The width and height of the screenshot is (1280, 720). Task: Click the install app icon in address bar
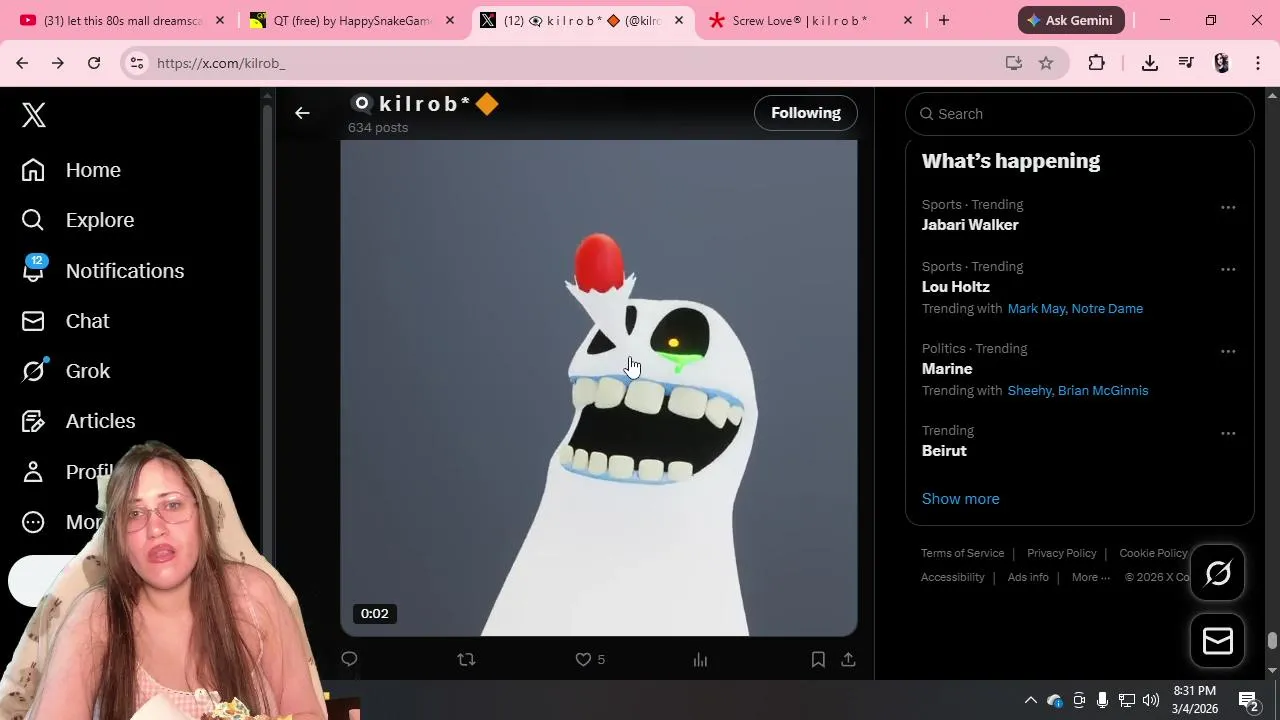[x=1014, y=63]
